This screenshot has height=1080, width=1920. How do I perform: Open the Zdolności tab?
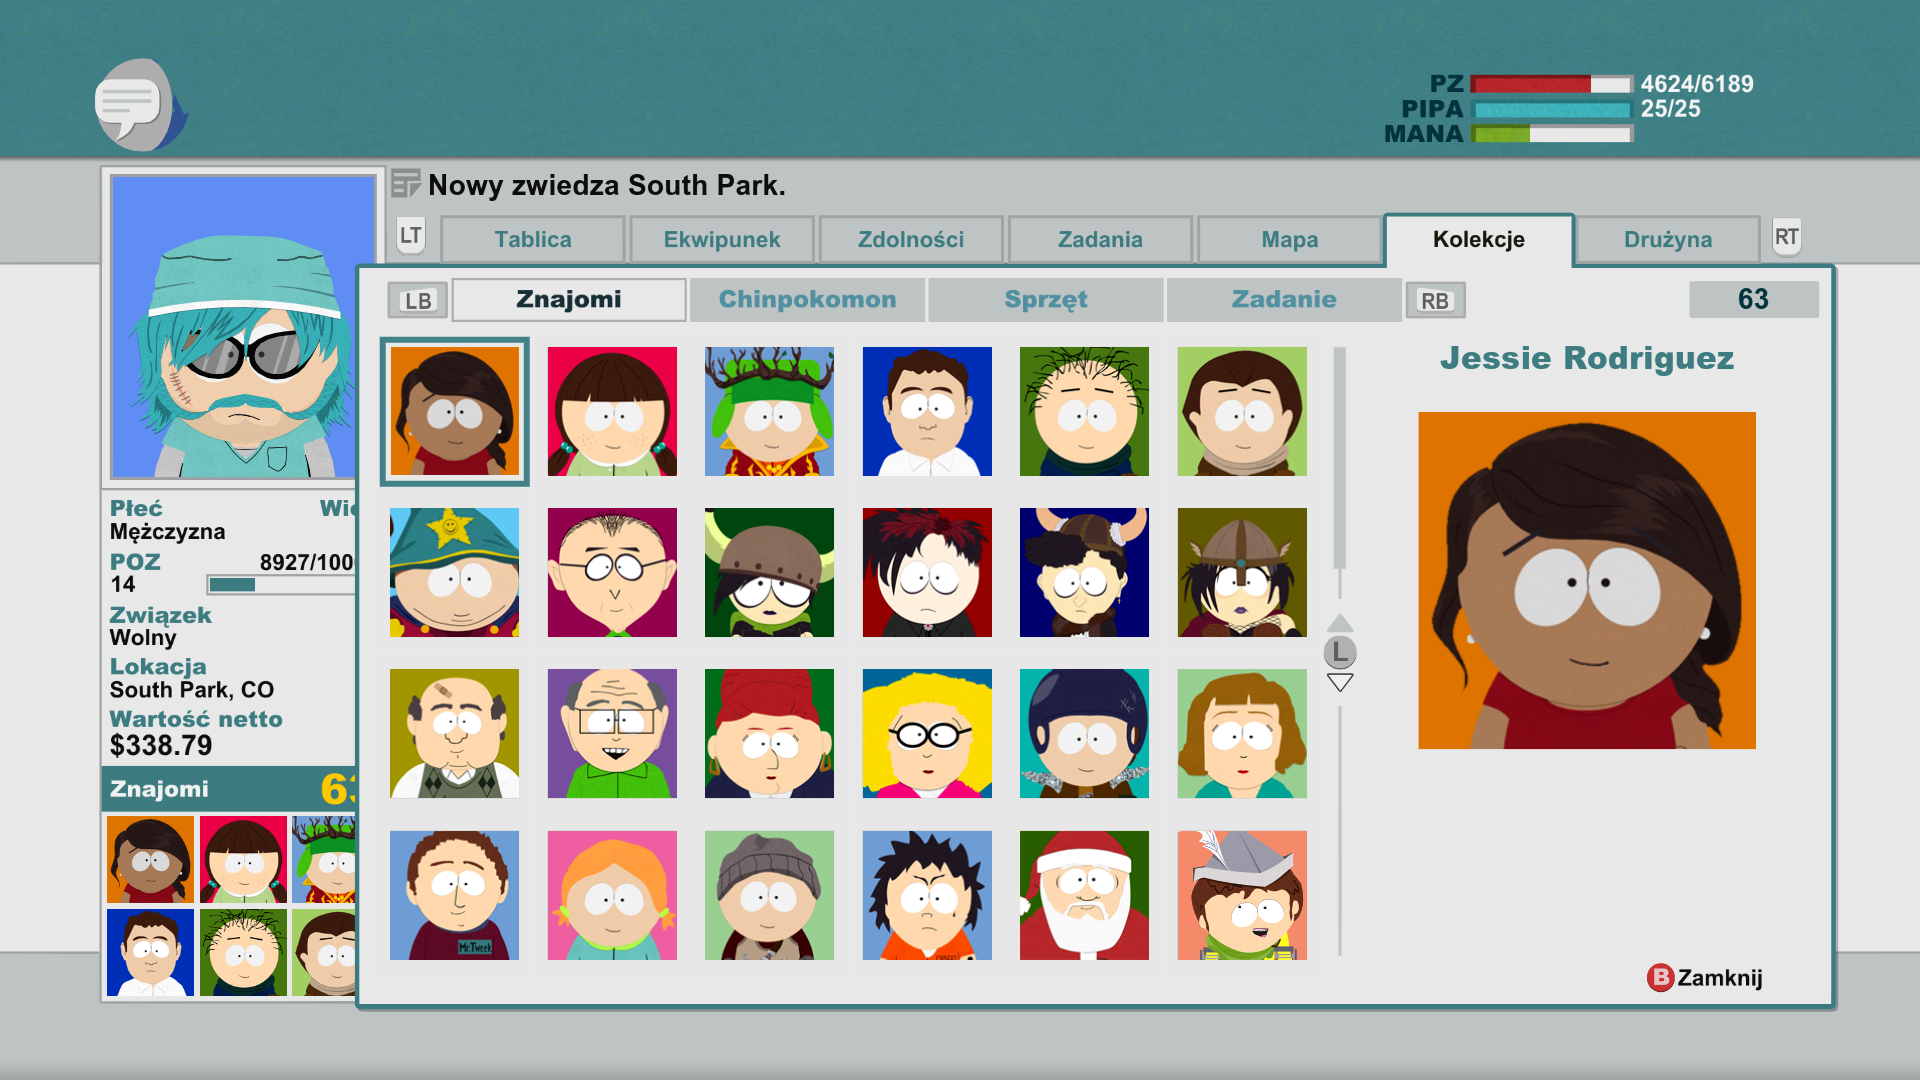911,240
